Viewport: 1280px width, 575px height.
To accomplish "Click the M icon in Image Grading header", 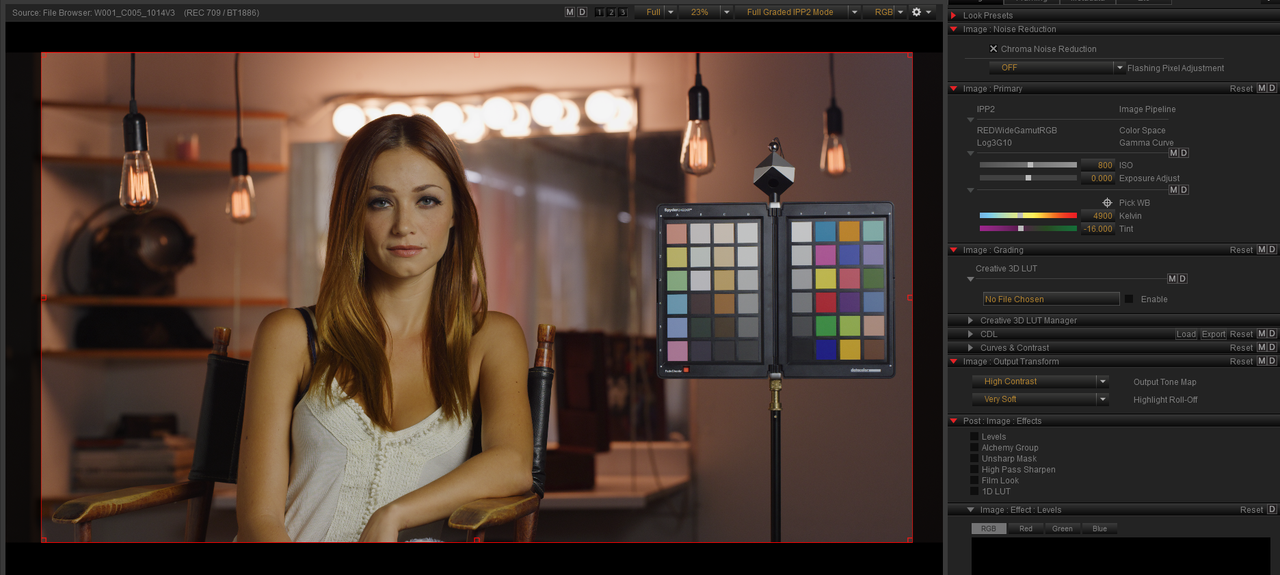I will pyautogui.click(x=1262, y=250).
